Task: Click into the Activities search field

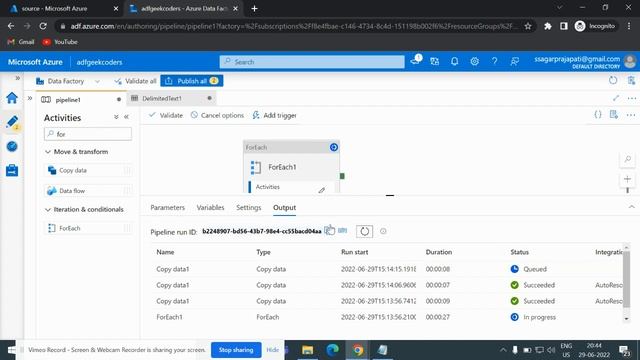Action: click(88, 134)
